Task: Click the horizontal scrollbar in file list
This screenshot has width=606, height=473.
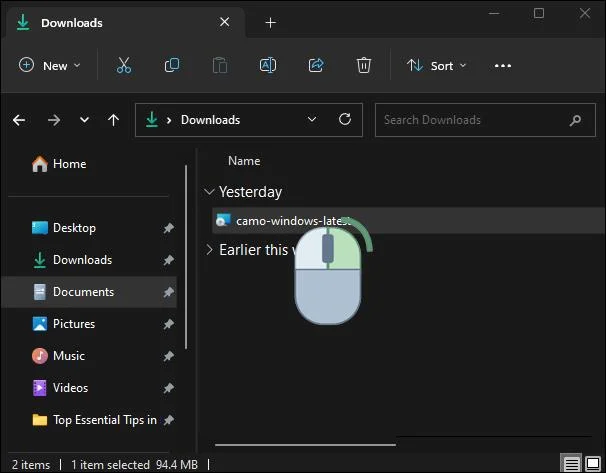Action: 305,445
